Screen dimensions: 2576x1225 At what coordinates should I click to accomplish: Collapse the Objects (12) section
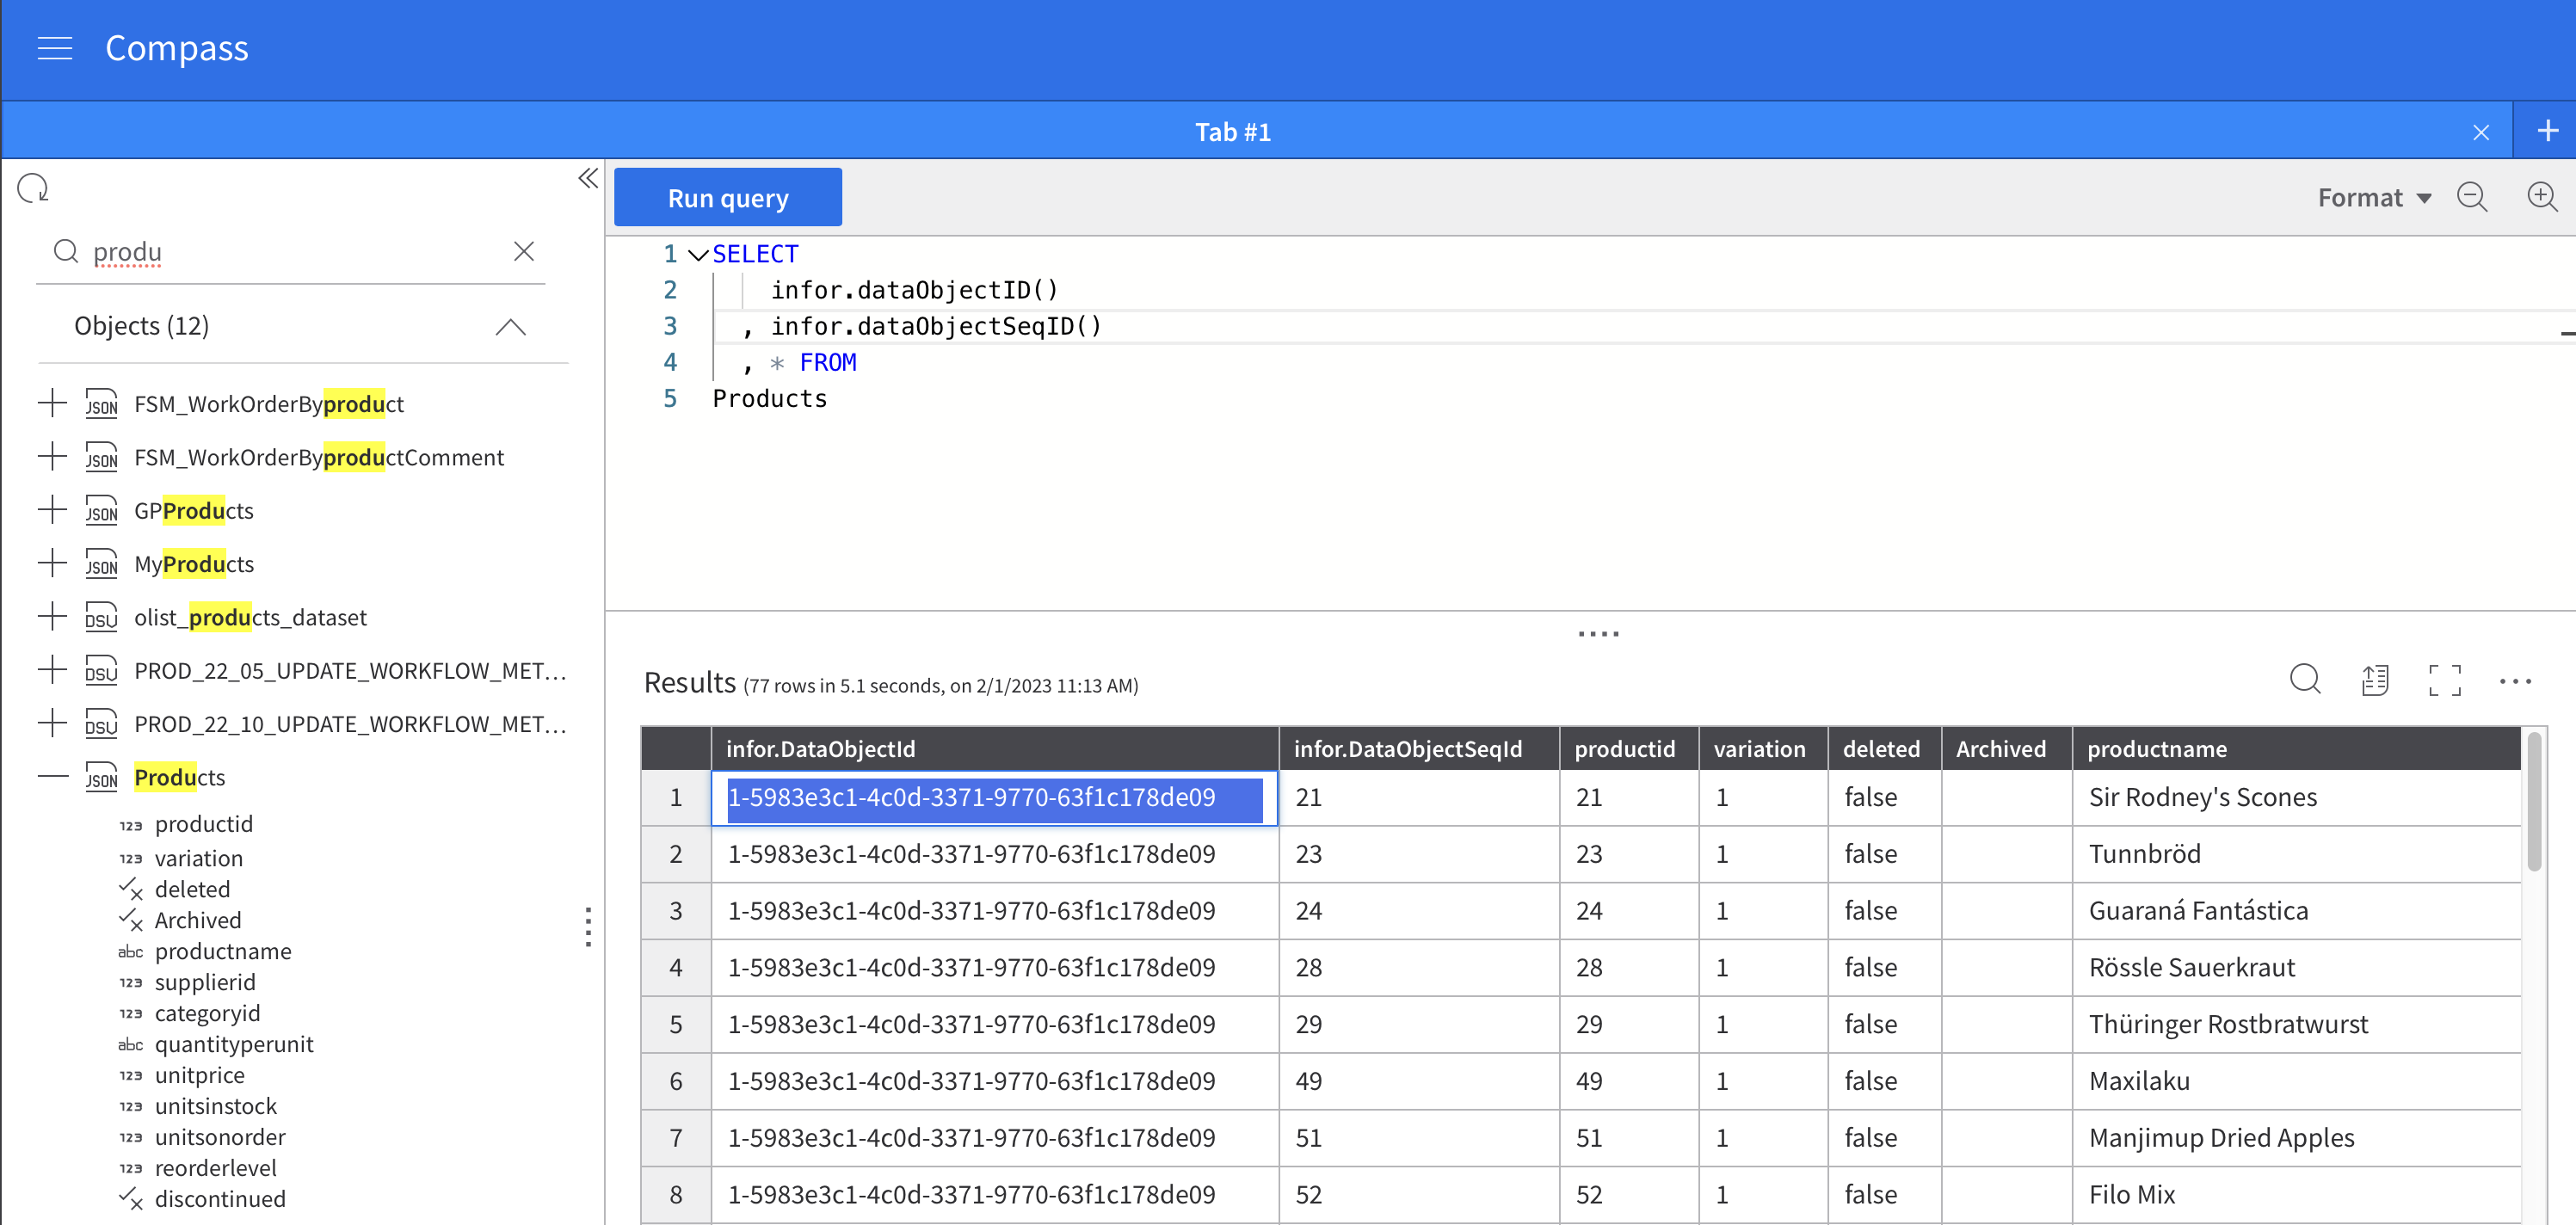coord(510,327)
